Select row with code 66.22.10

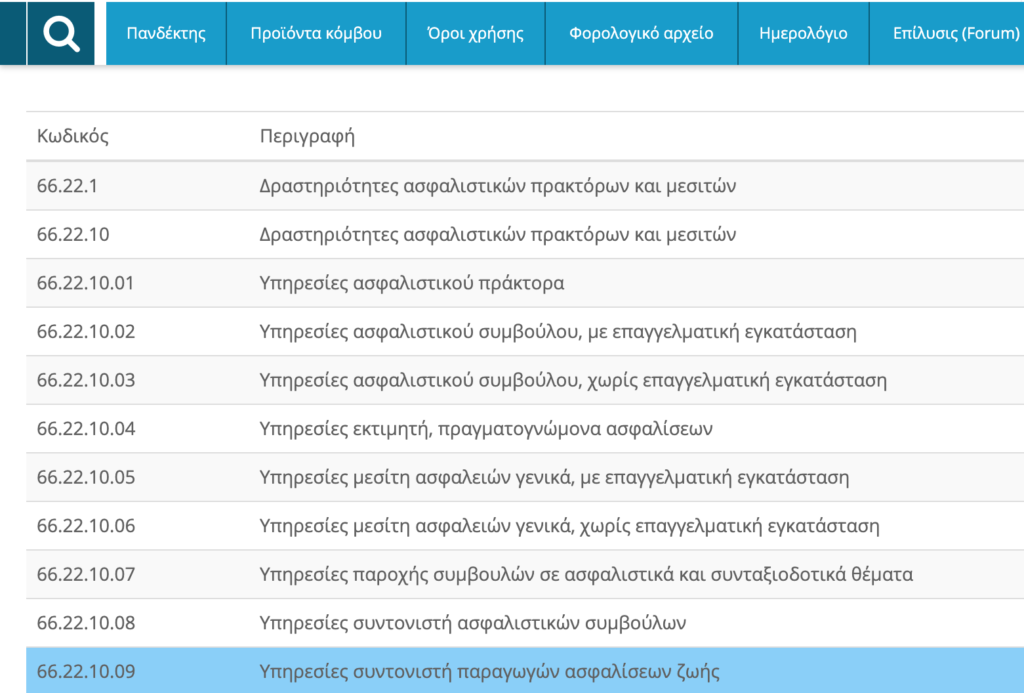[x=73, y=235]
